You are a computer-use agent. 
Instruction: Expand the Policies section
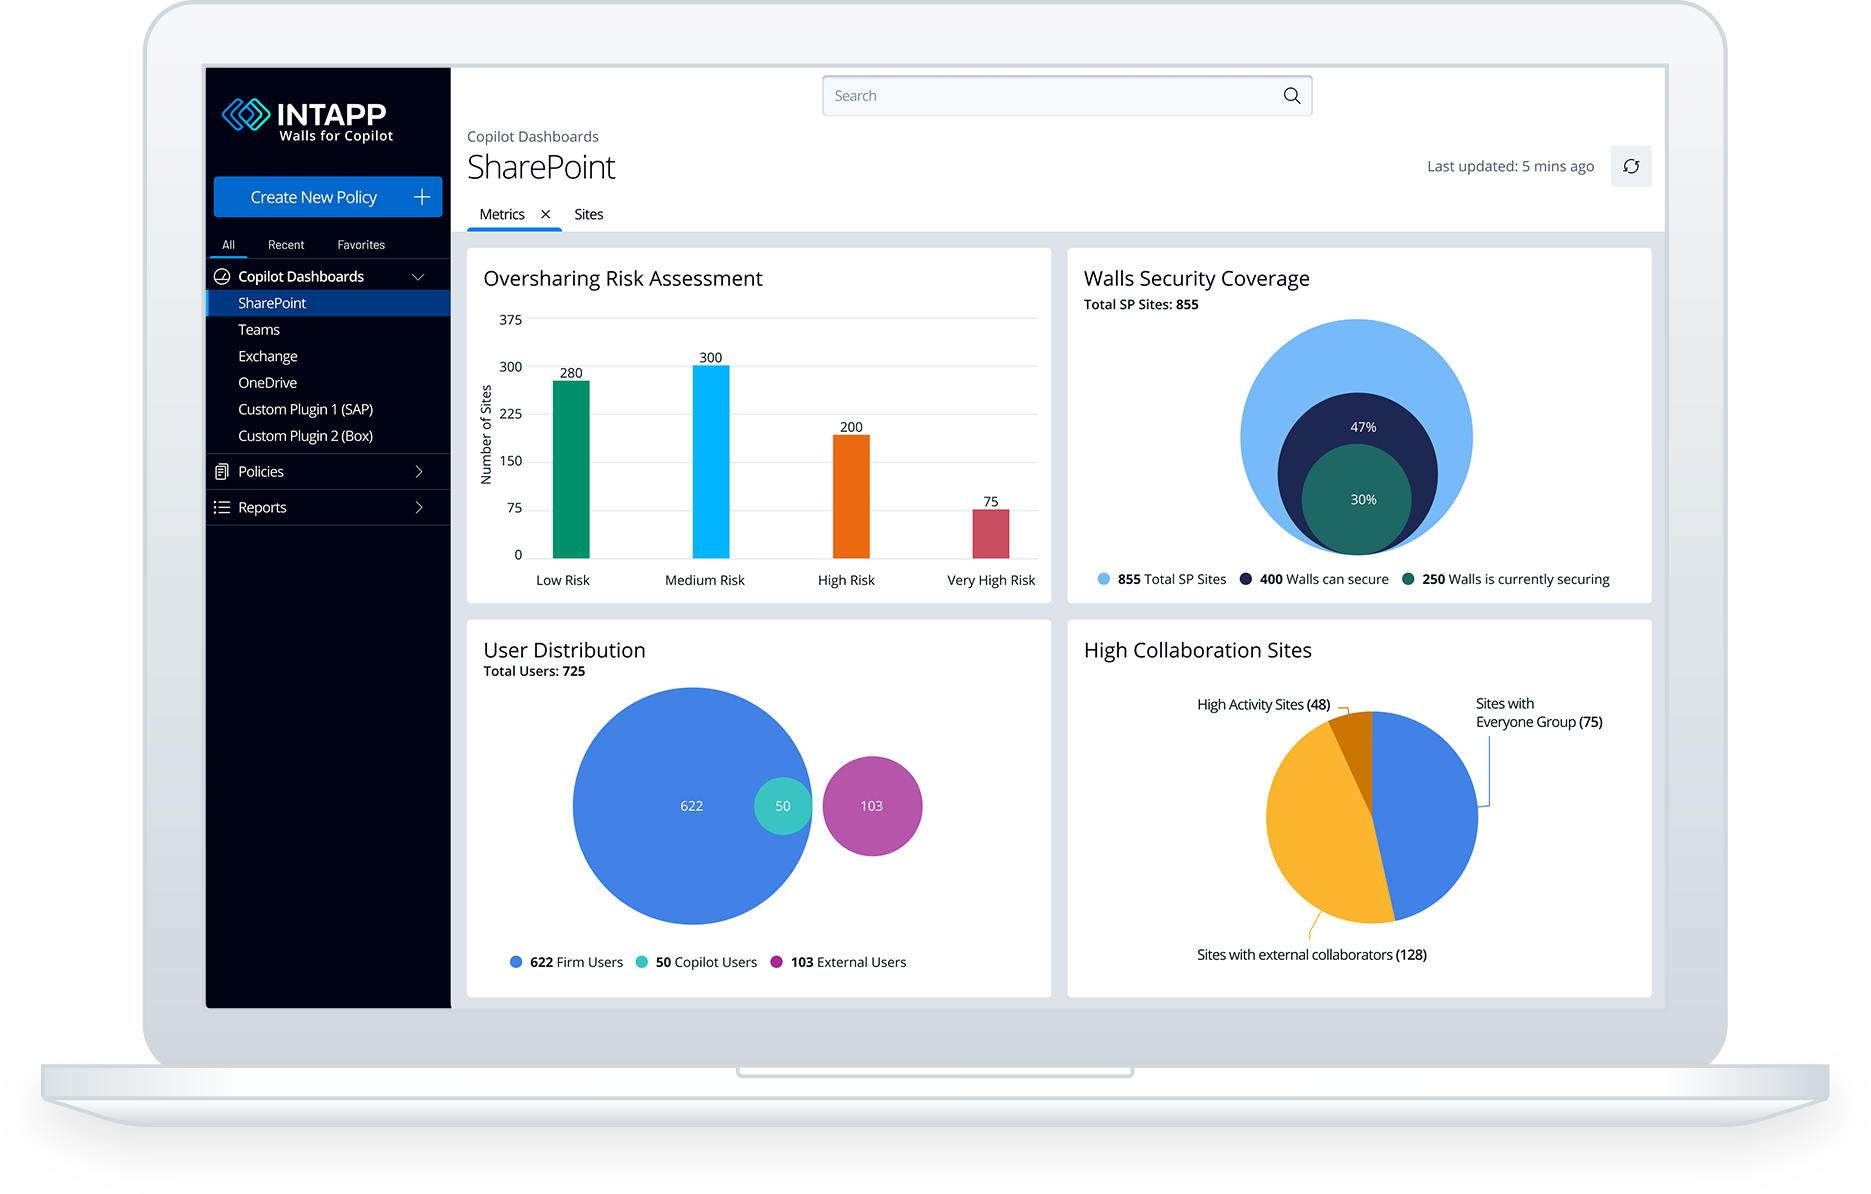(x=421, y=471)
